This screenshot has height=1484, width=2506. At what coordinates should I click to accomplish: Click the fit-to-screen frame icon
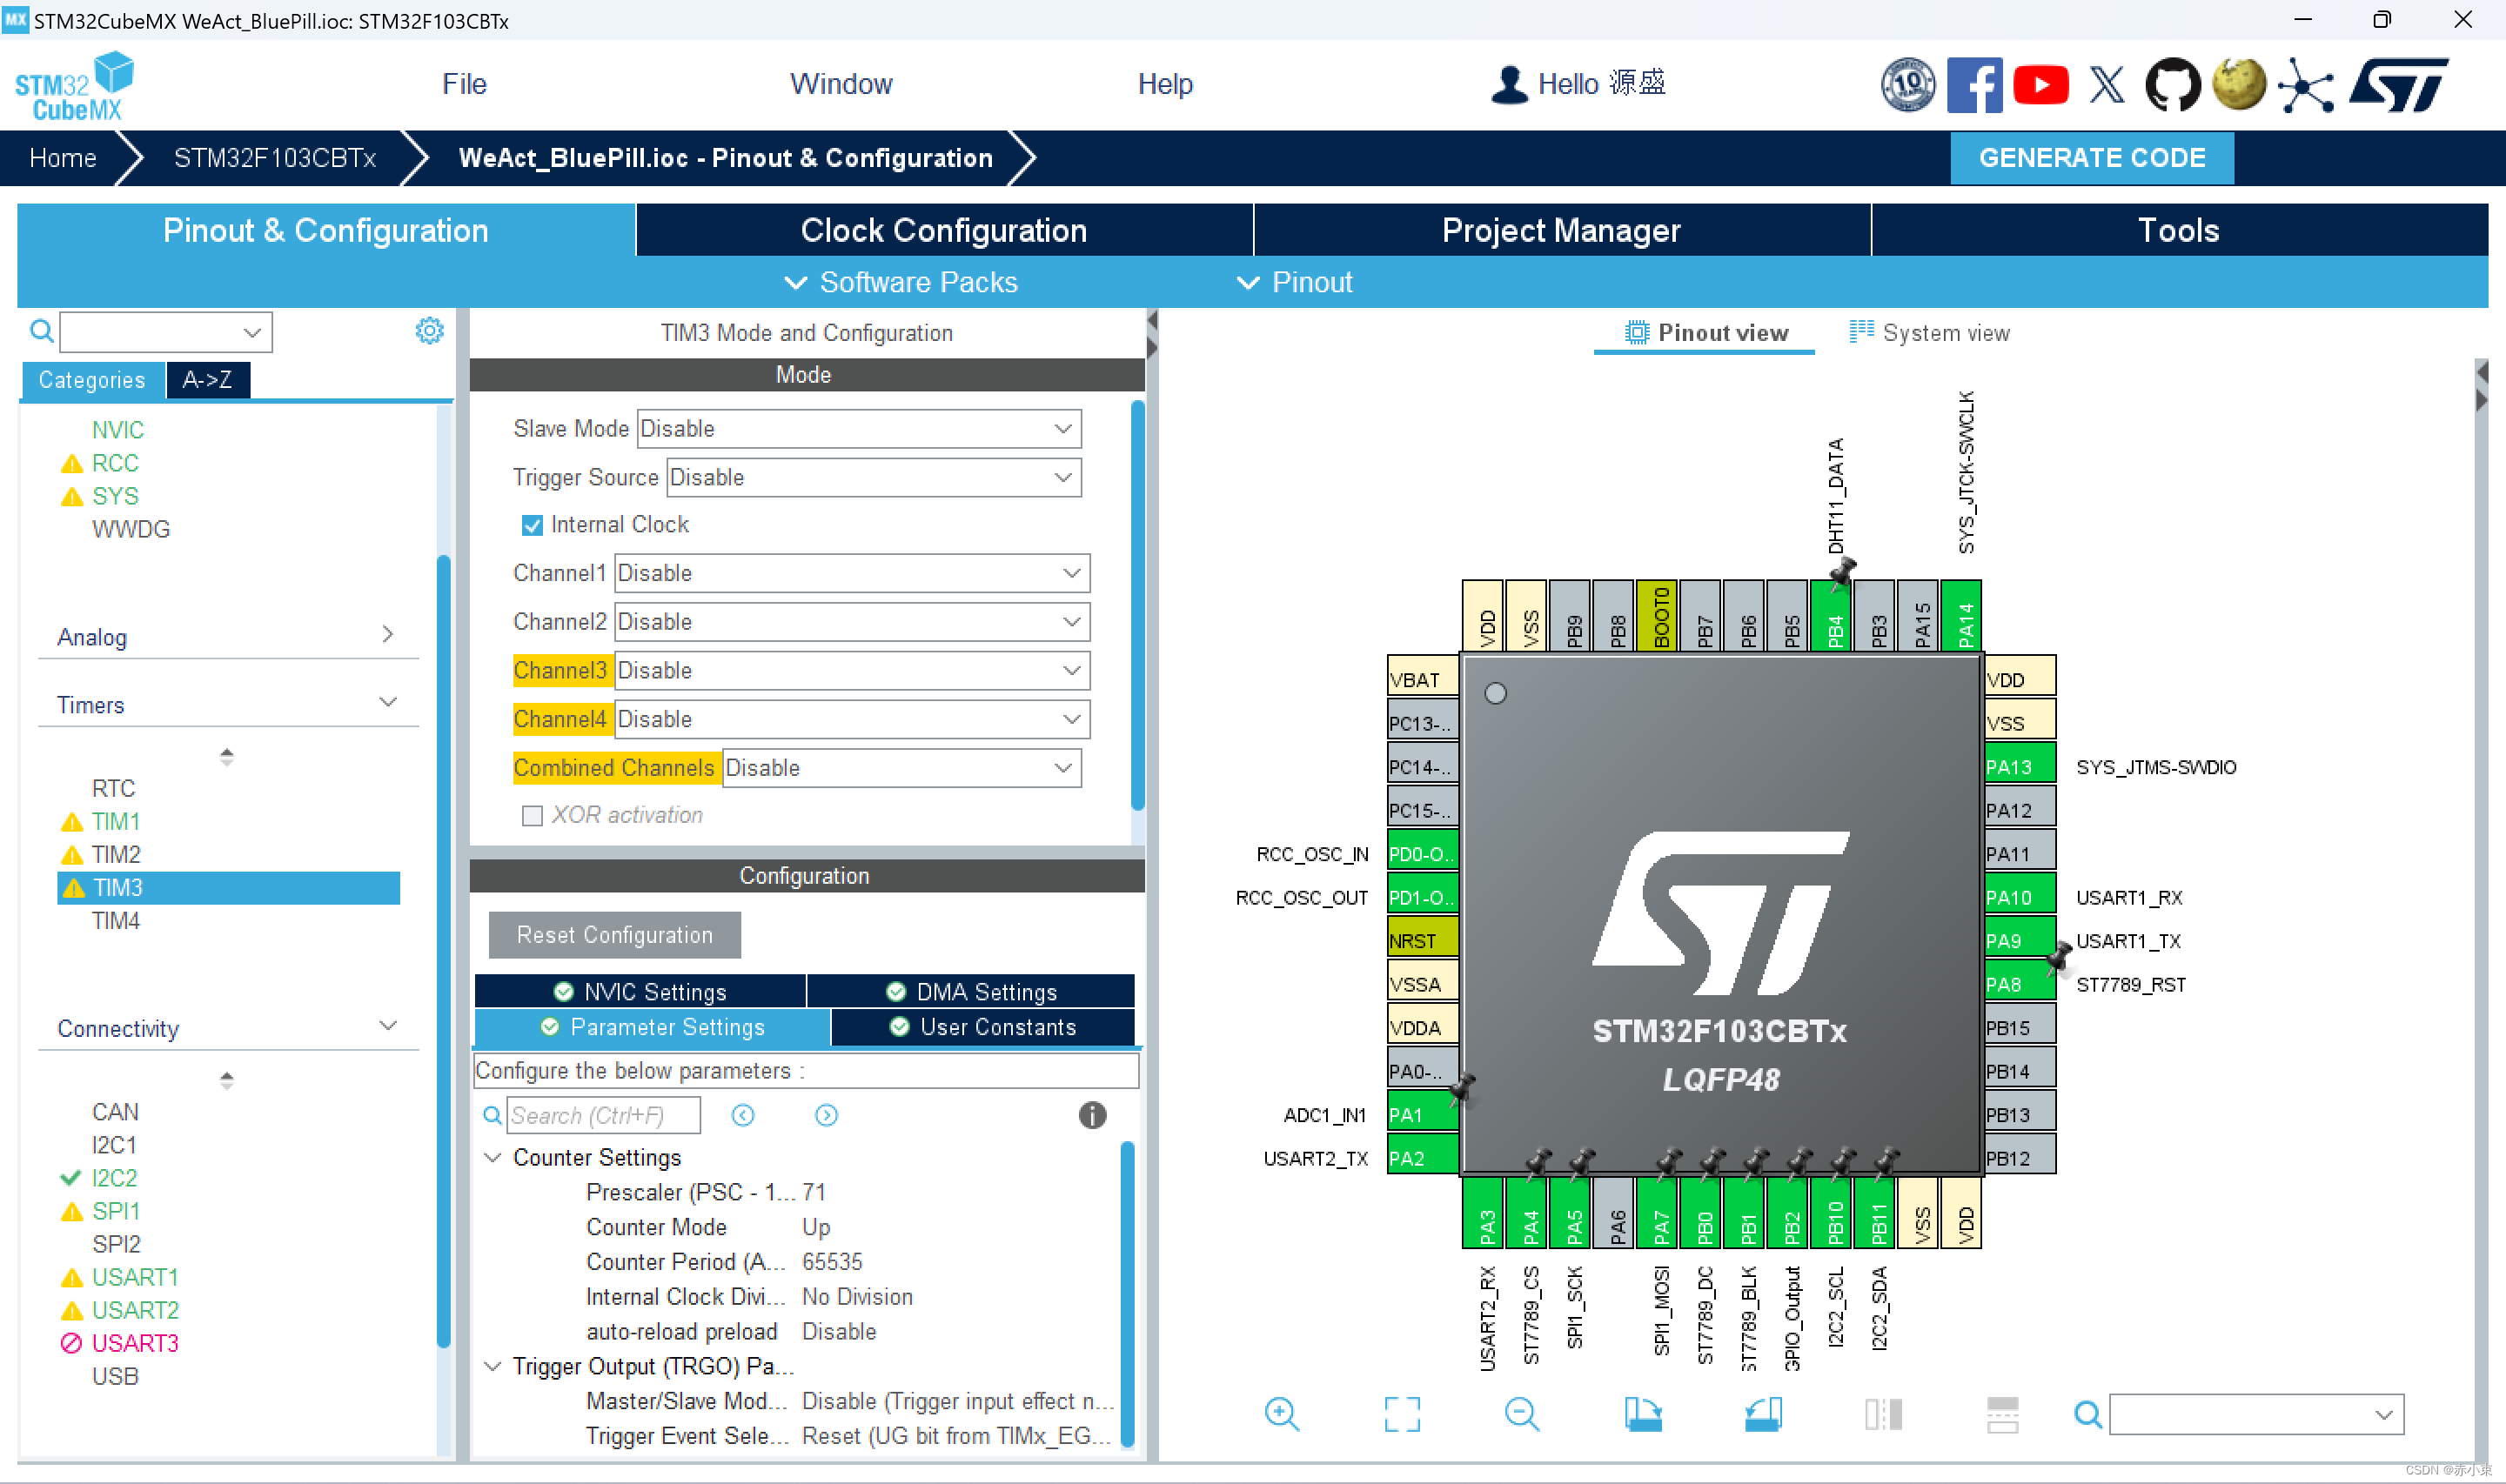point(1401,1414)
